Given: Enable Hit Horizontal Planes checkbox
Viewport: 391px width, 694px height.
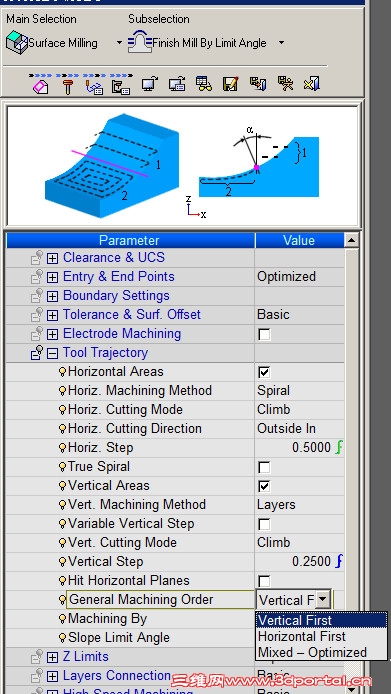Looking at the screenshot, I should [264, 581].
